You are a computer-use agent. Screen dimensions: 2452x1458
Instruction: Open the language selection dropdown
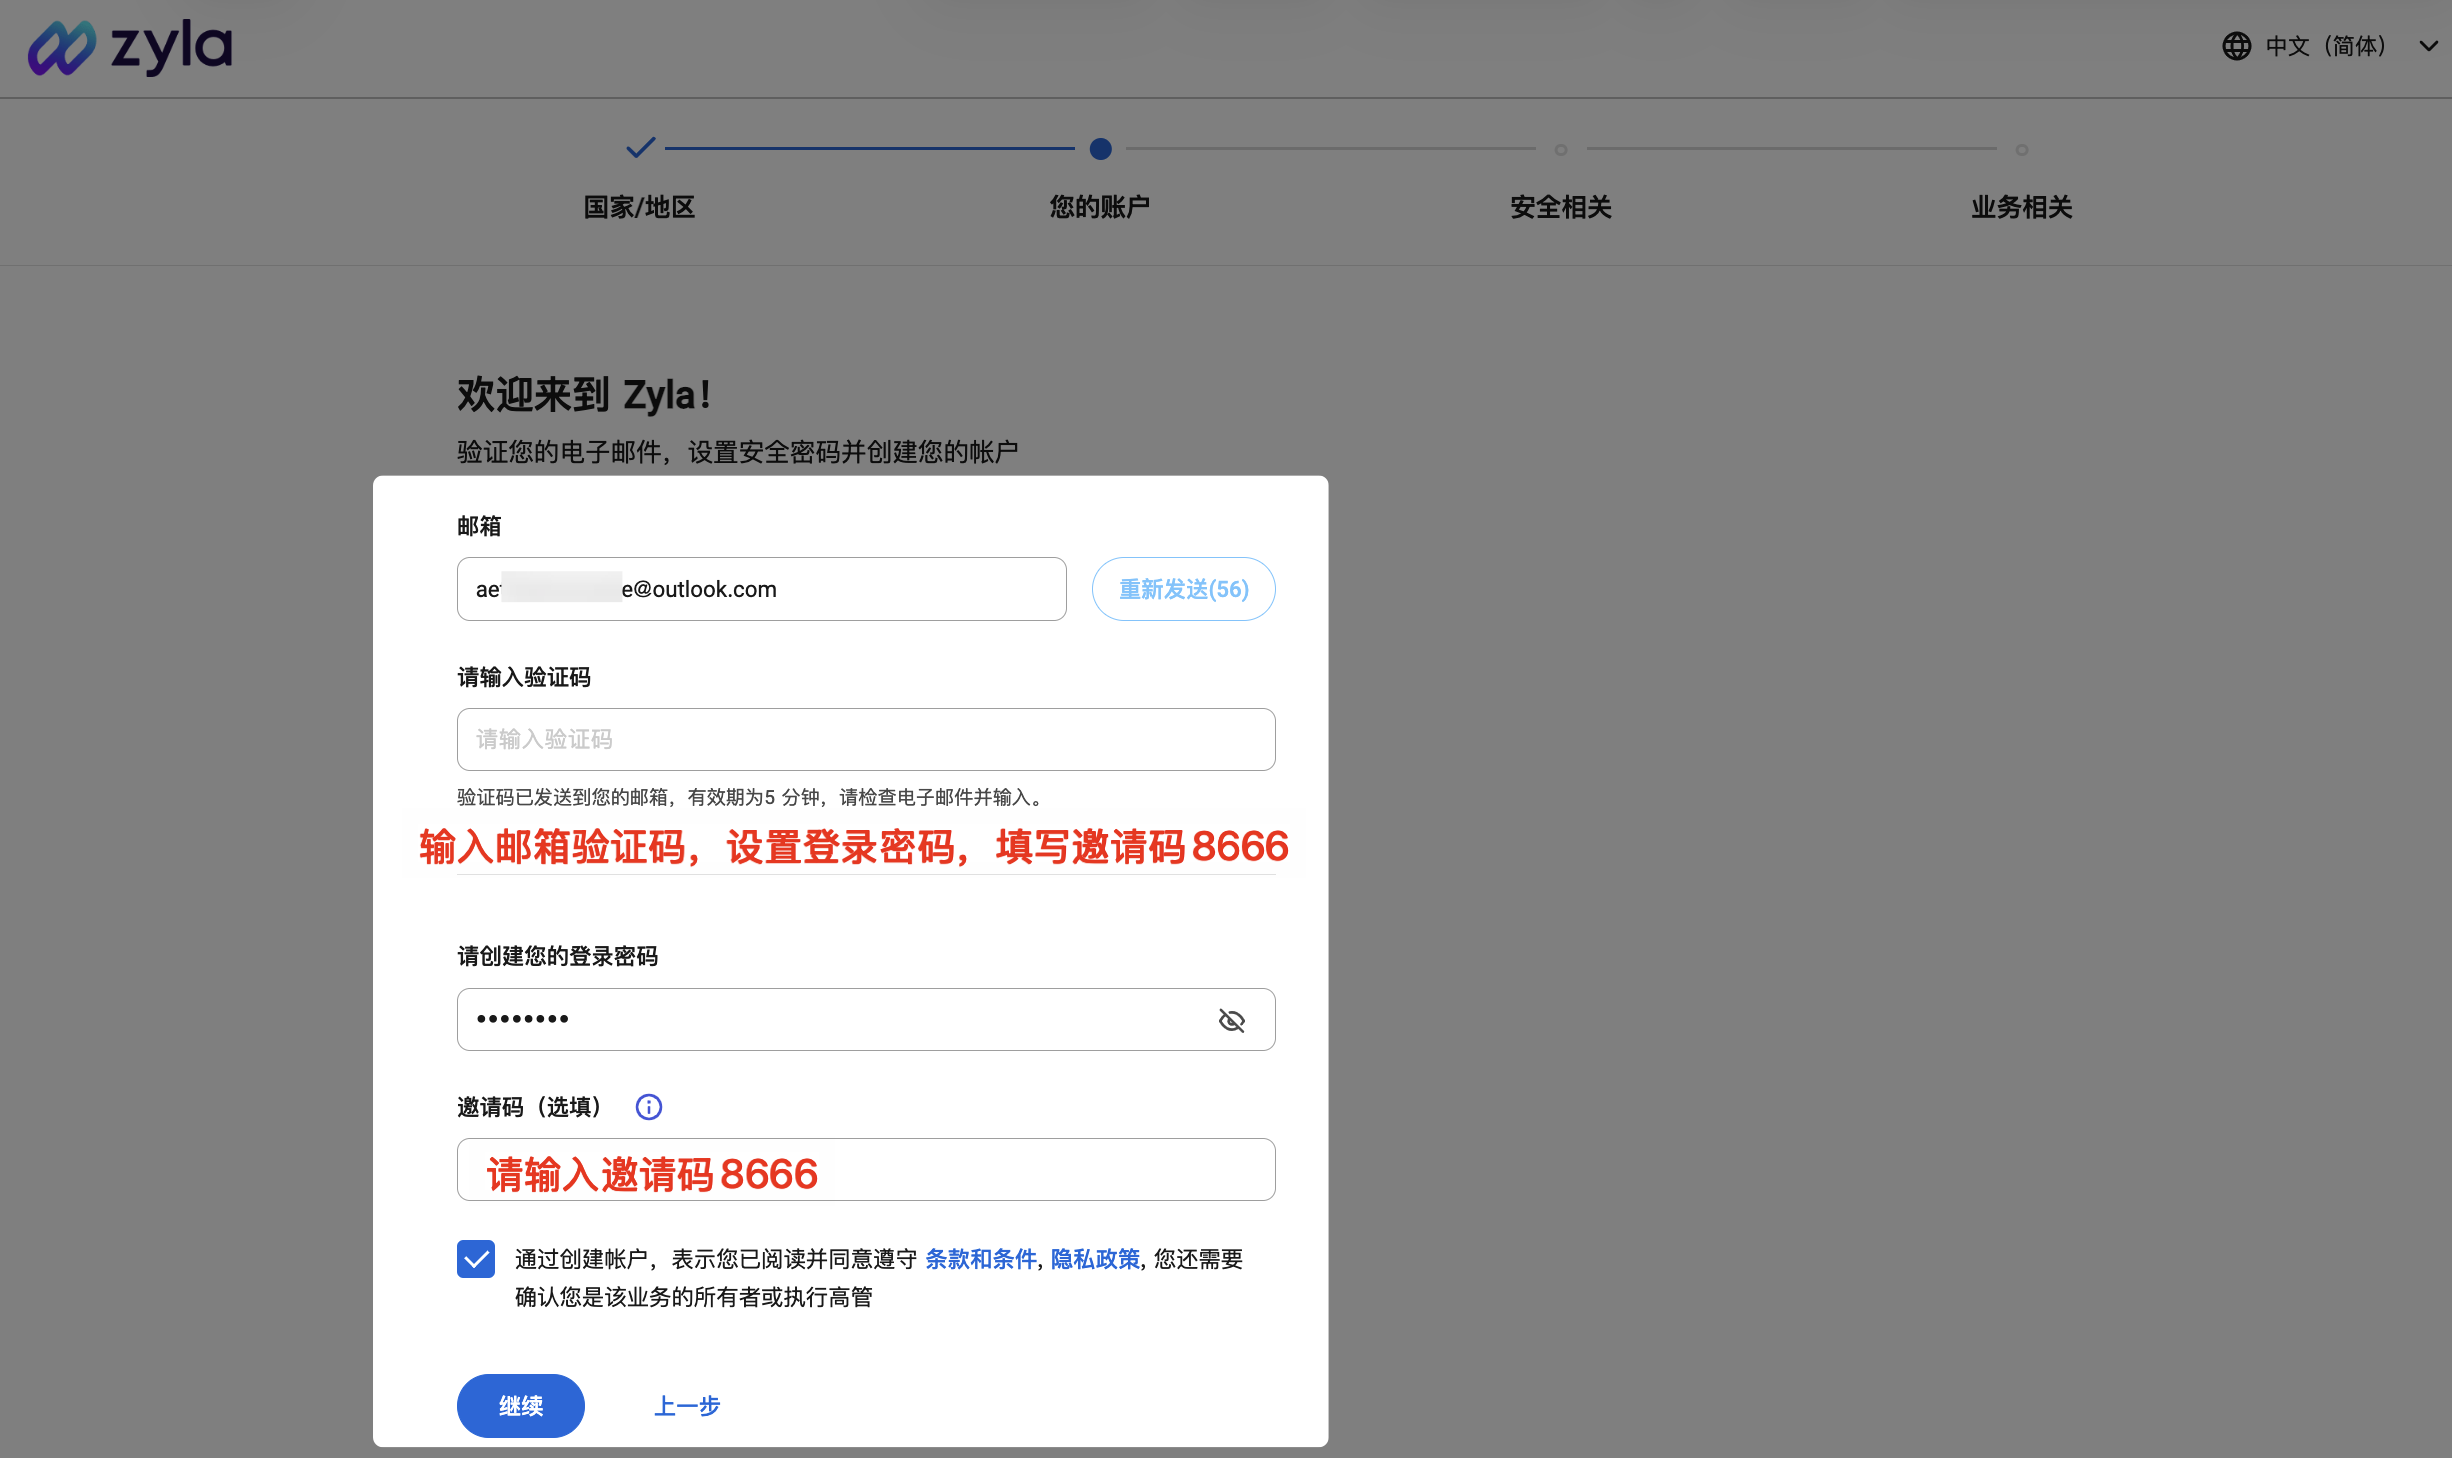point(2325,46)
